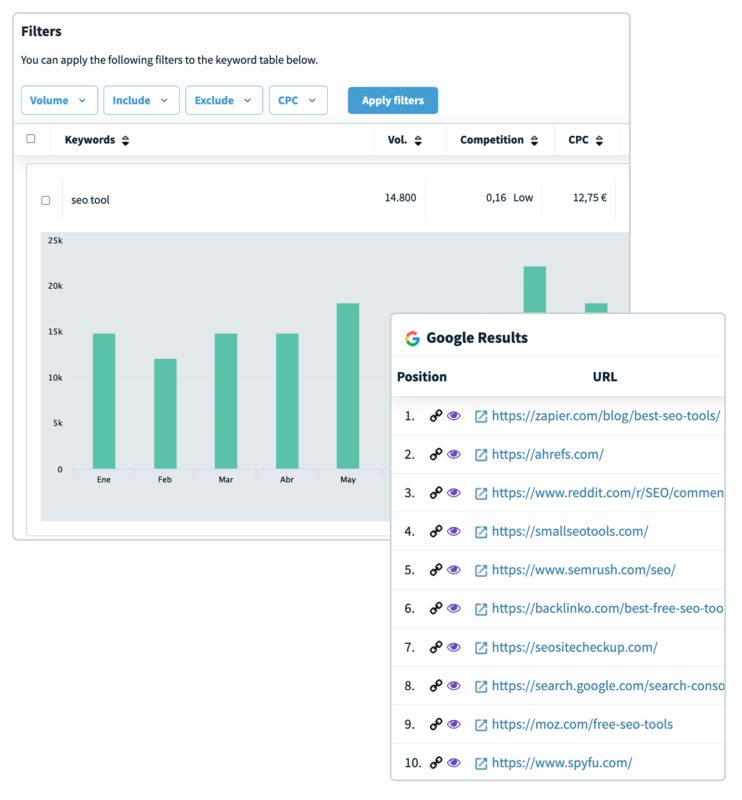Click external-link icon beside the moz.com URL
Image resolution: width=742 pixels, height=800 pixels.
click(x=481, y=724)
